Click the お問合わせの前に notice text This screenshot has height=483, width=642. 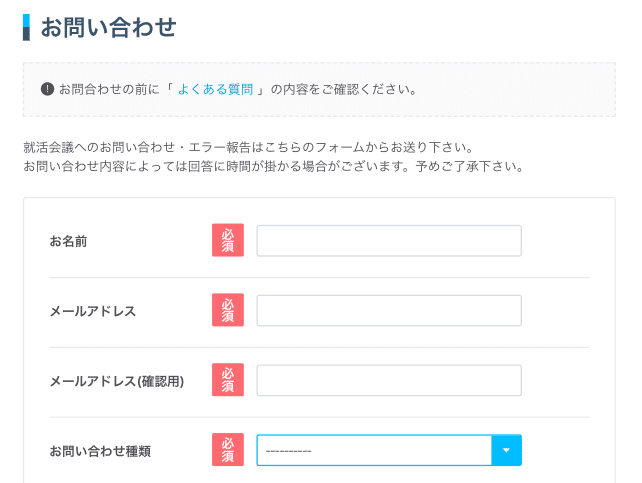[237, 89]
